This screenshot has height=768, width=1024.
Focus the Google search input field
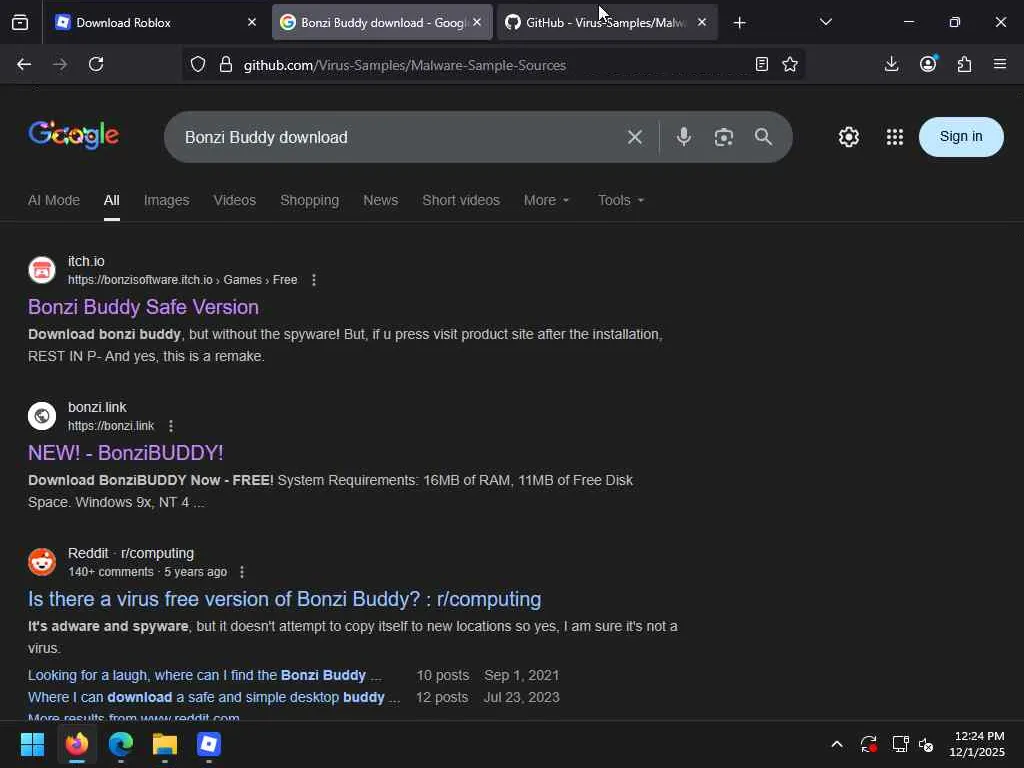(x=398, y=137)
